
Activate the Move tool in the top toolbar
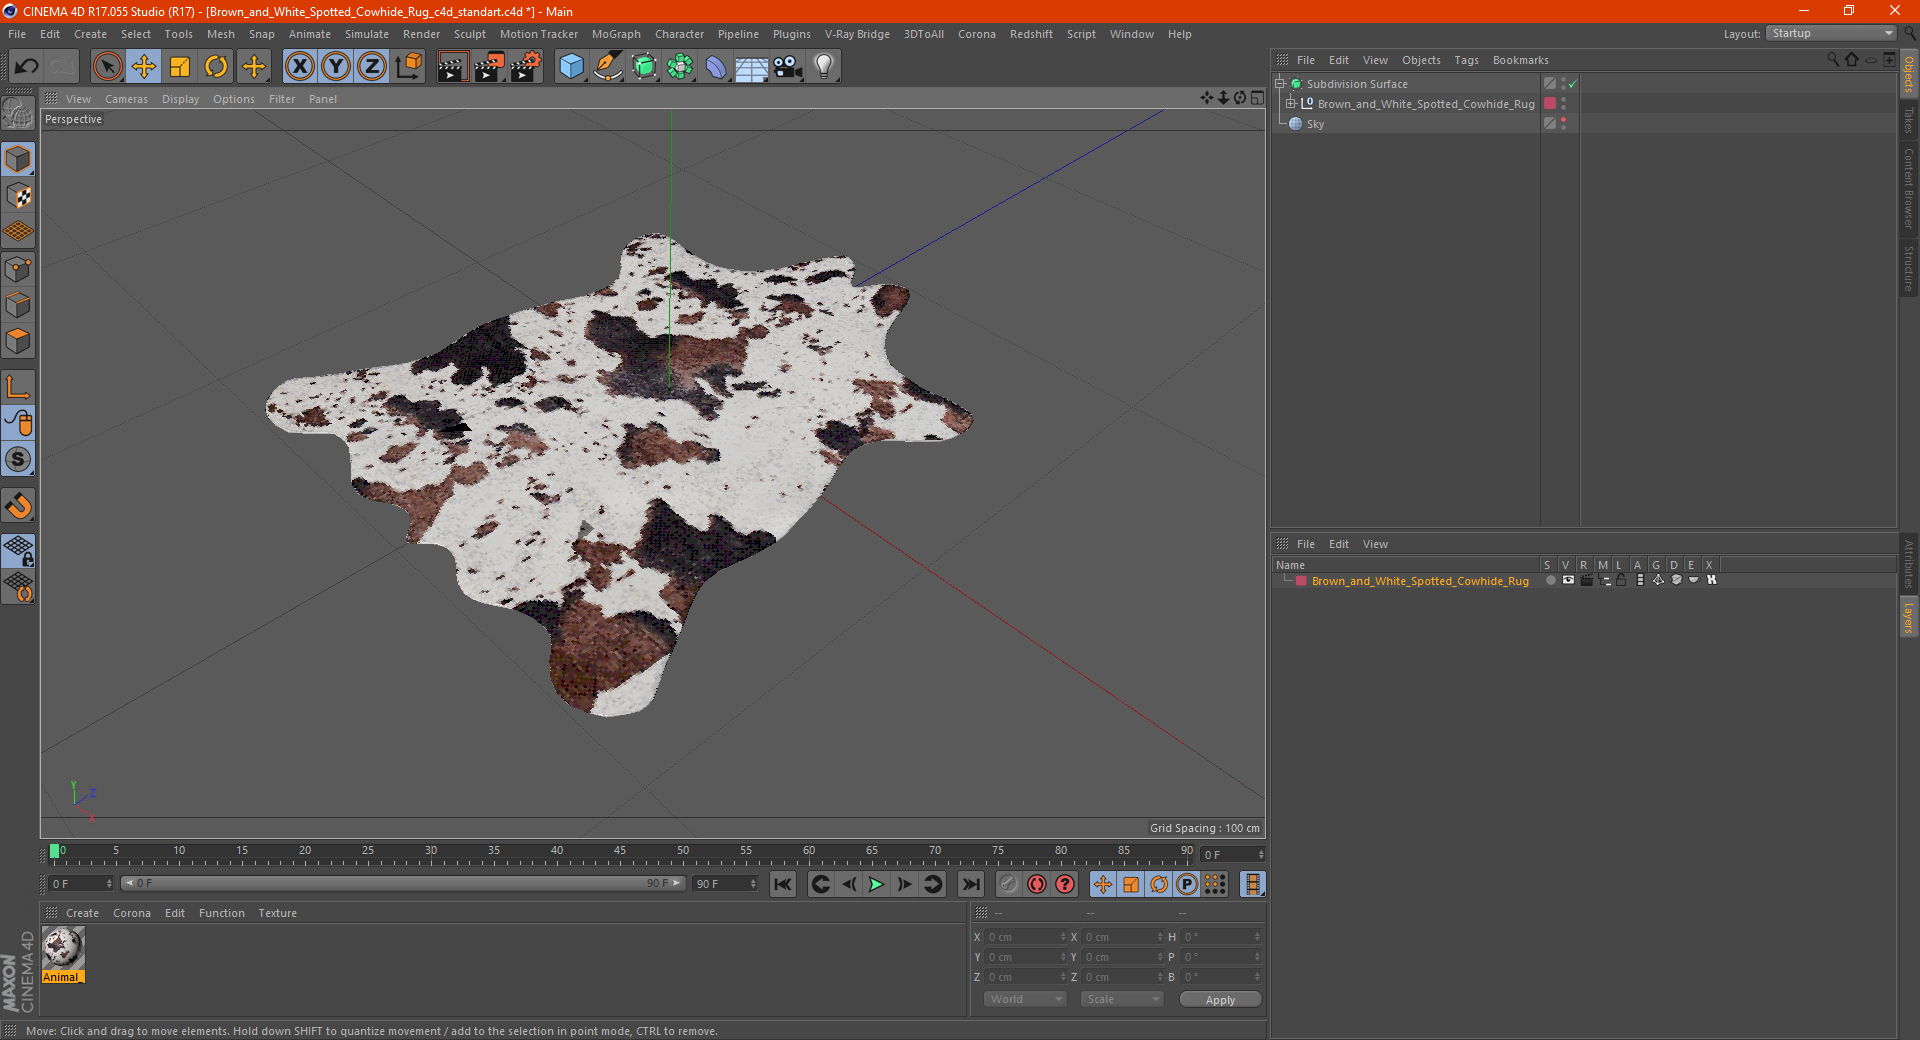[143, 67]
